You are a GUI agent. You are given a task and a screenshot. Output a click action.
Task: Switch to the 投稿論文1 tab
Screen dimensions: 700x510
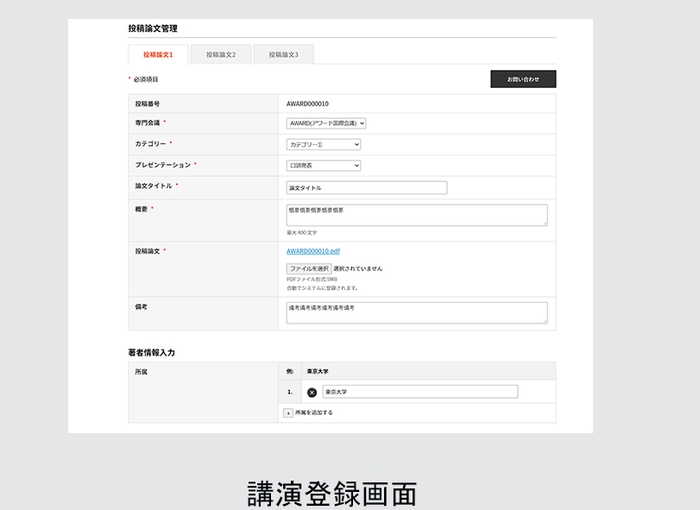[158, 55]
